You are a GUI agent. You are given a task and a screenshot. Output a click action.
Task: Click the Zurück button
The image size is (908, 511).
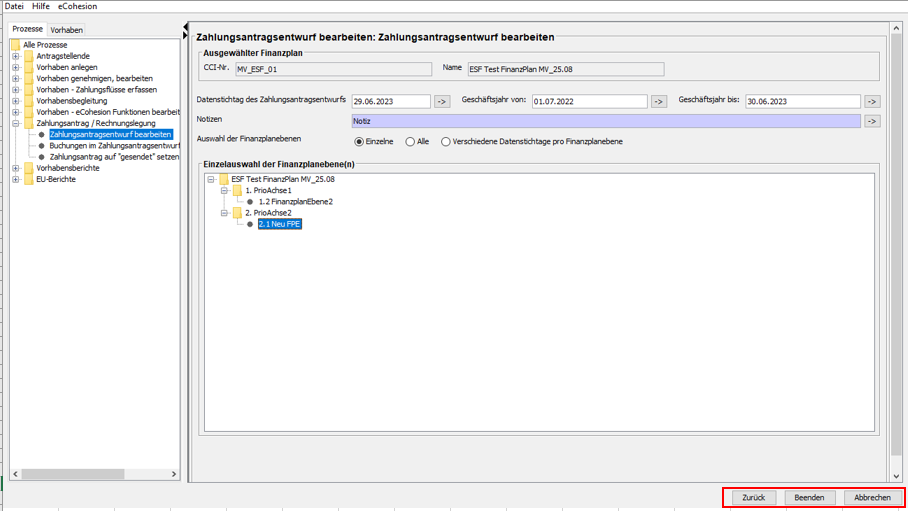pyautogui.click(x=754, y=497)
